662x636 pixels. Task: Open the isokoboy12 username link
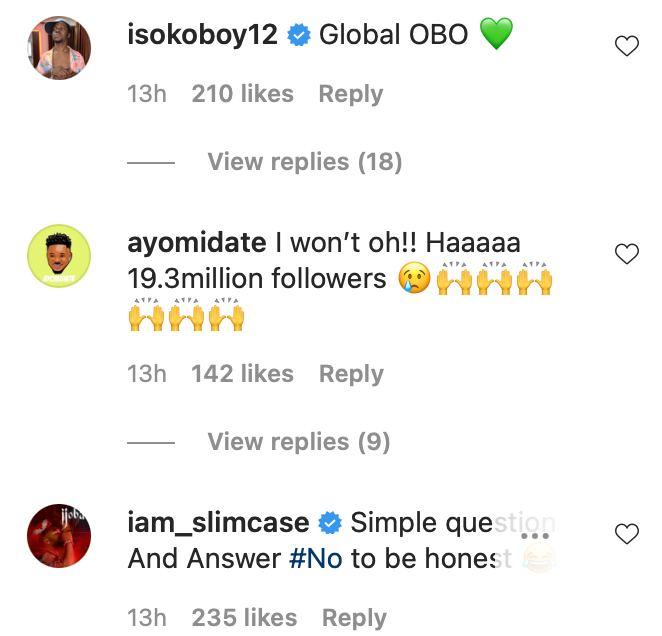click(202, 35)
